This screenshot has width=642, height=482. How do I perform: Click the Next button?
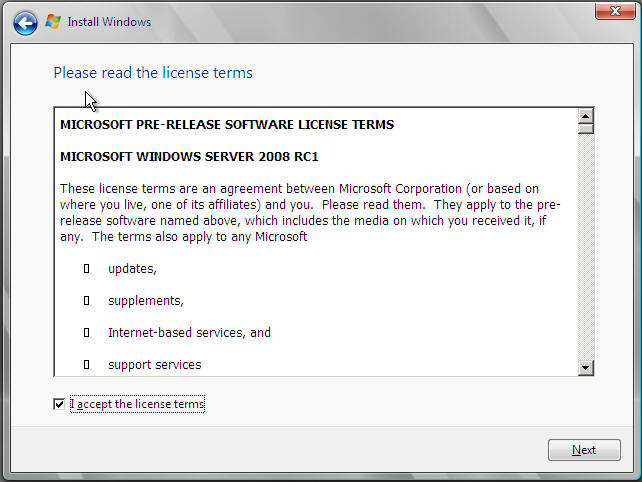point(584,450)
